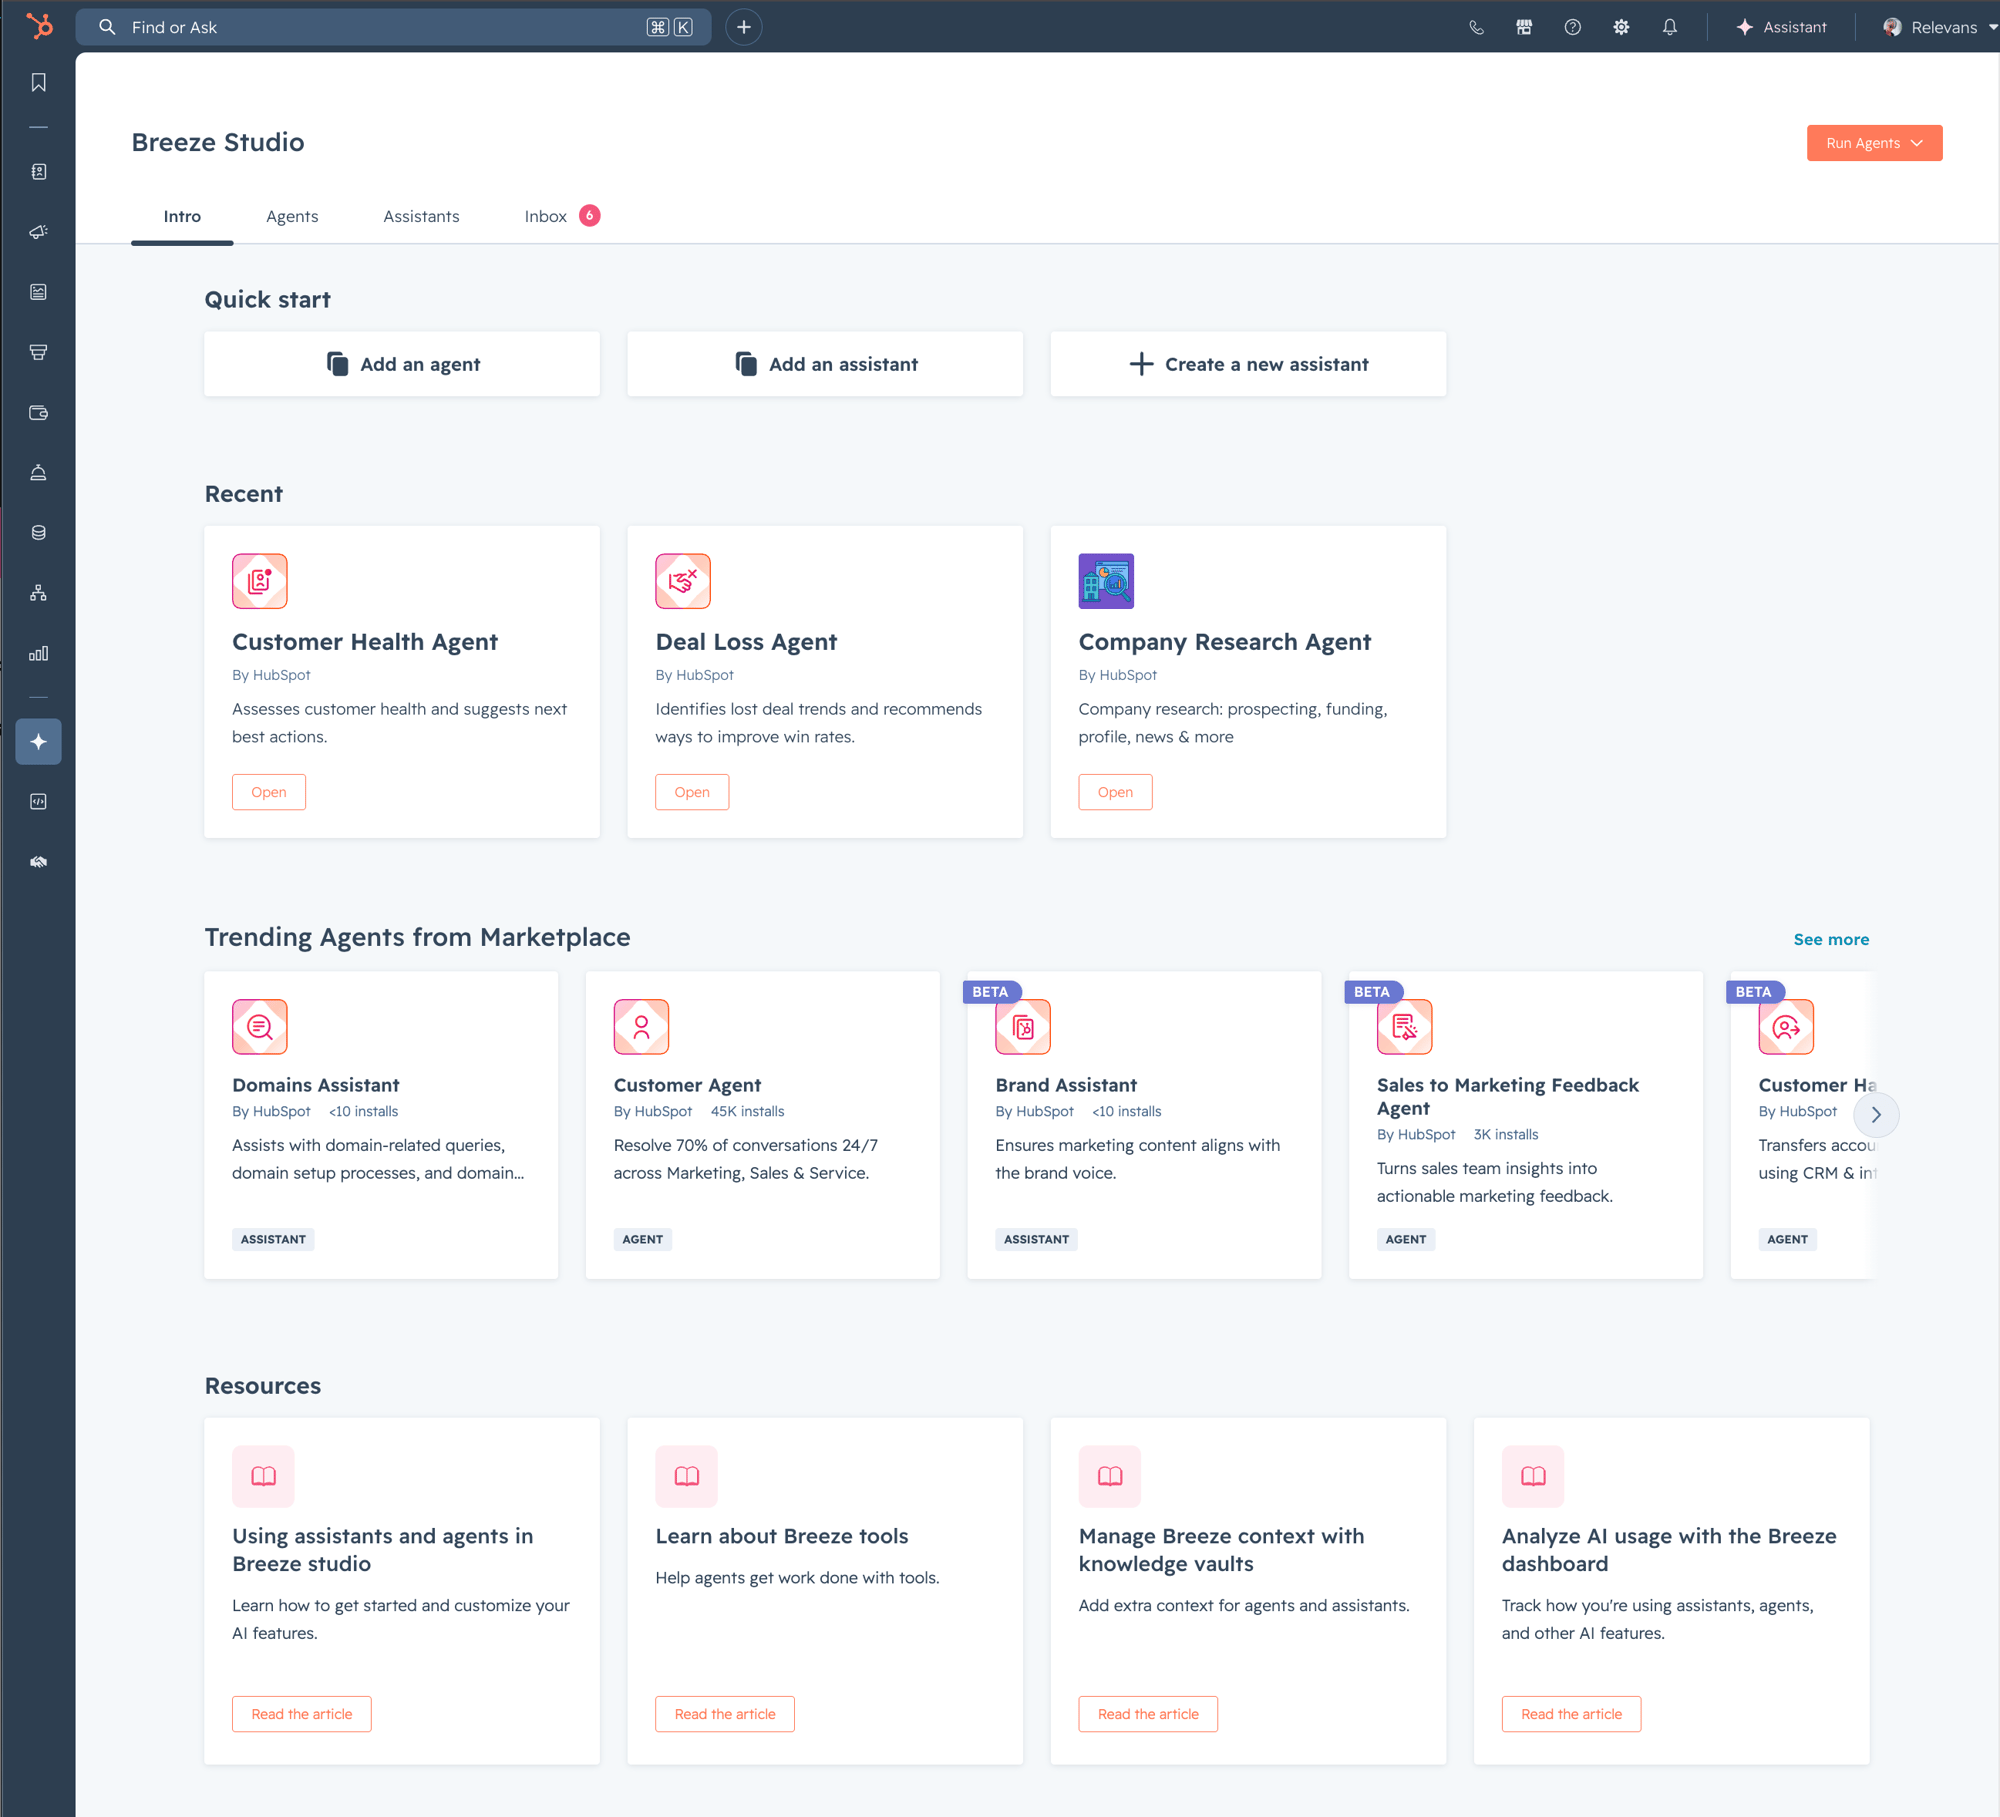Click the Domains Assistant icon
This screenshot has height=1817, width=2000.
click(x=260, y=1027)
